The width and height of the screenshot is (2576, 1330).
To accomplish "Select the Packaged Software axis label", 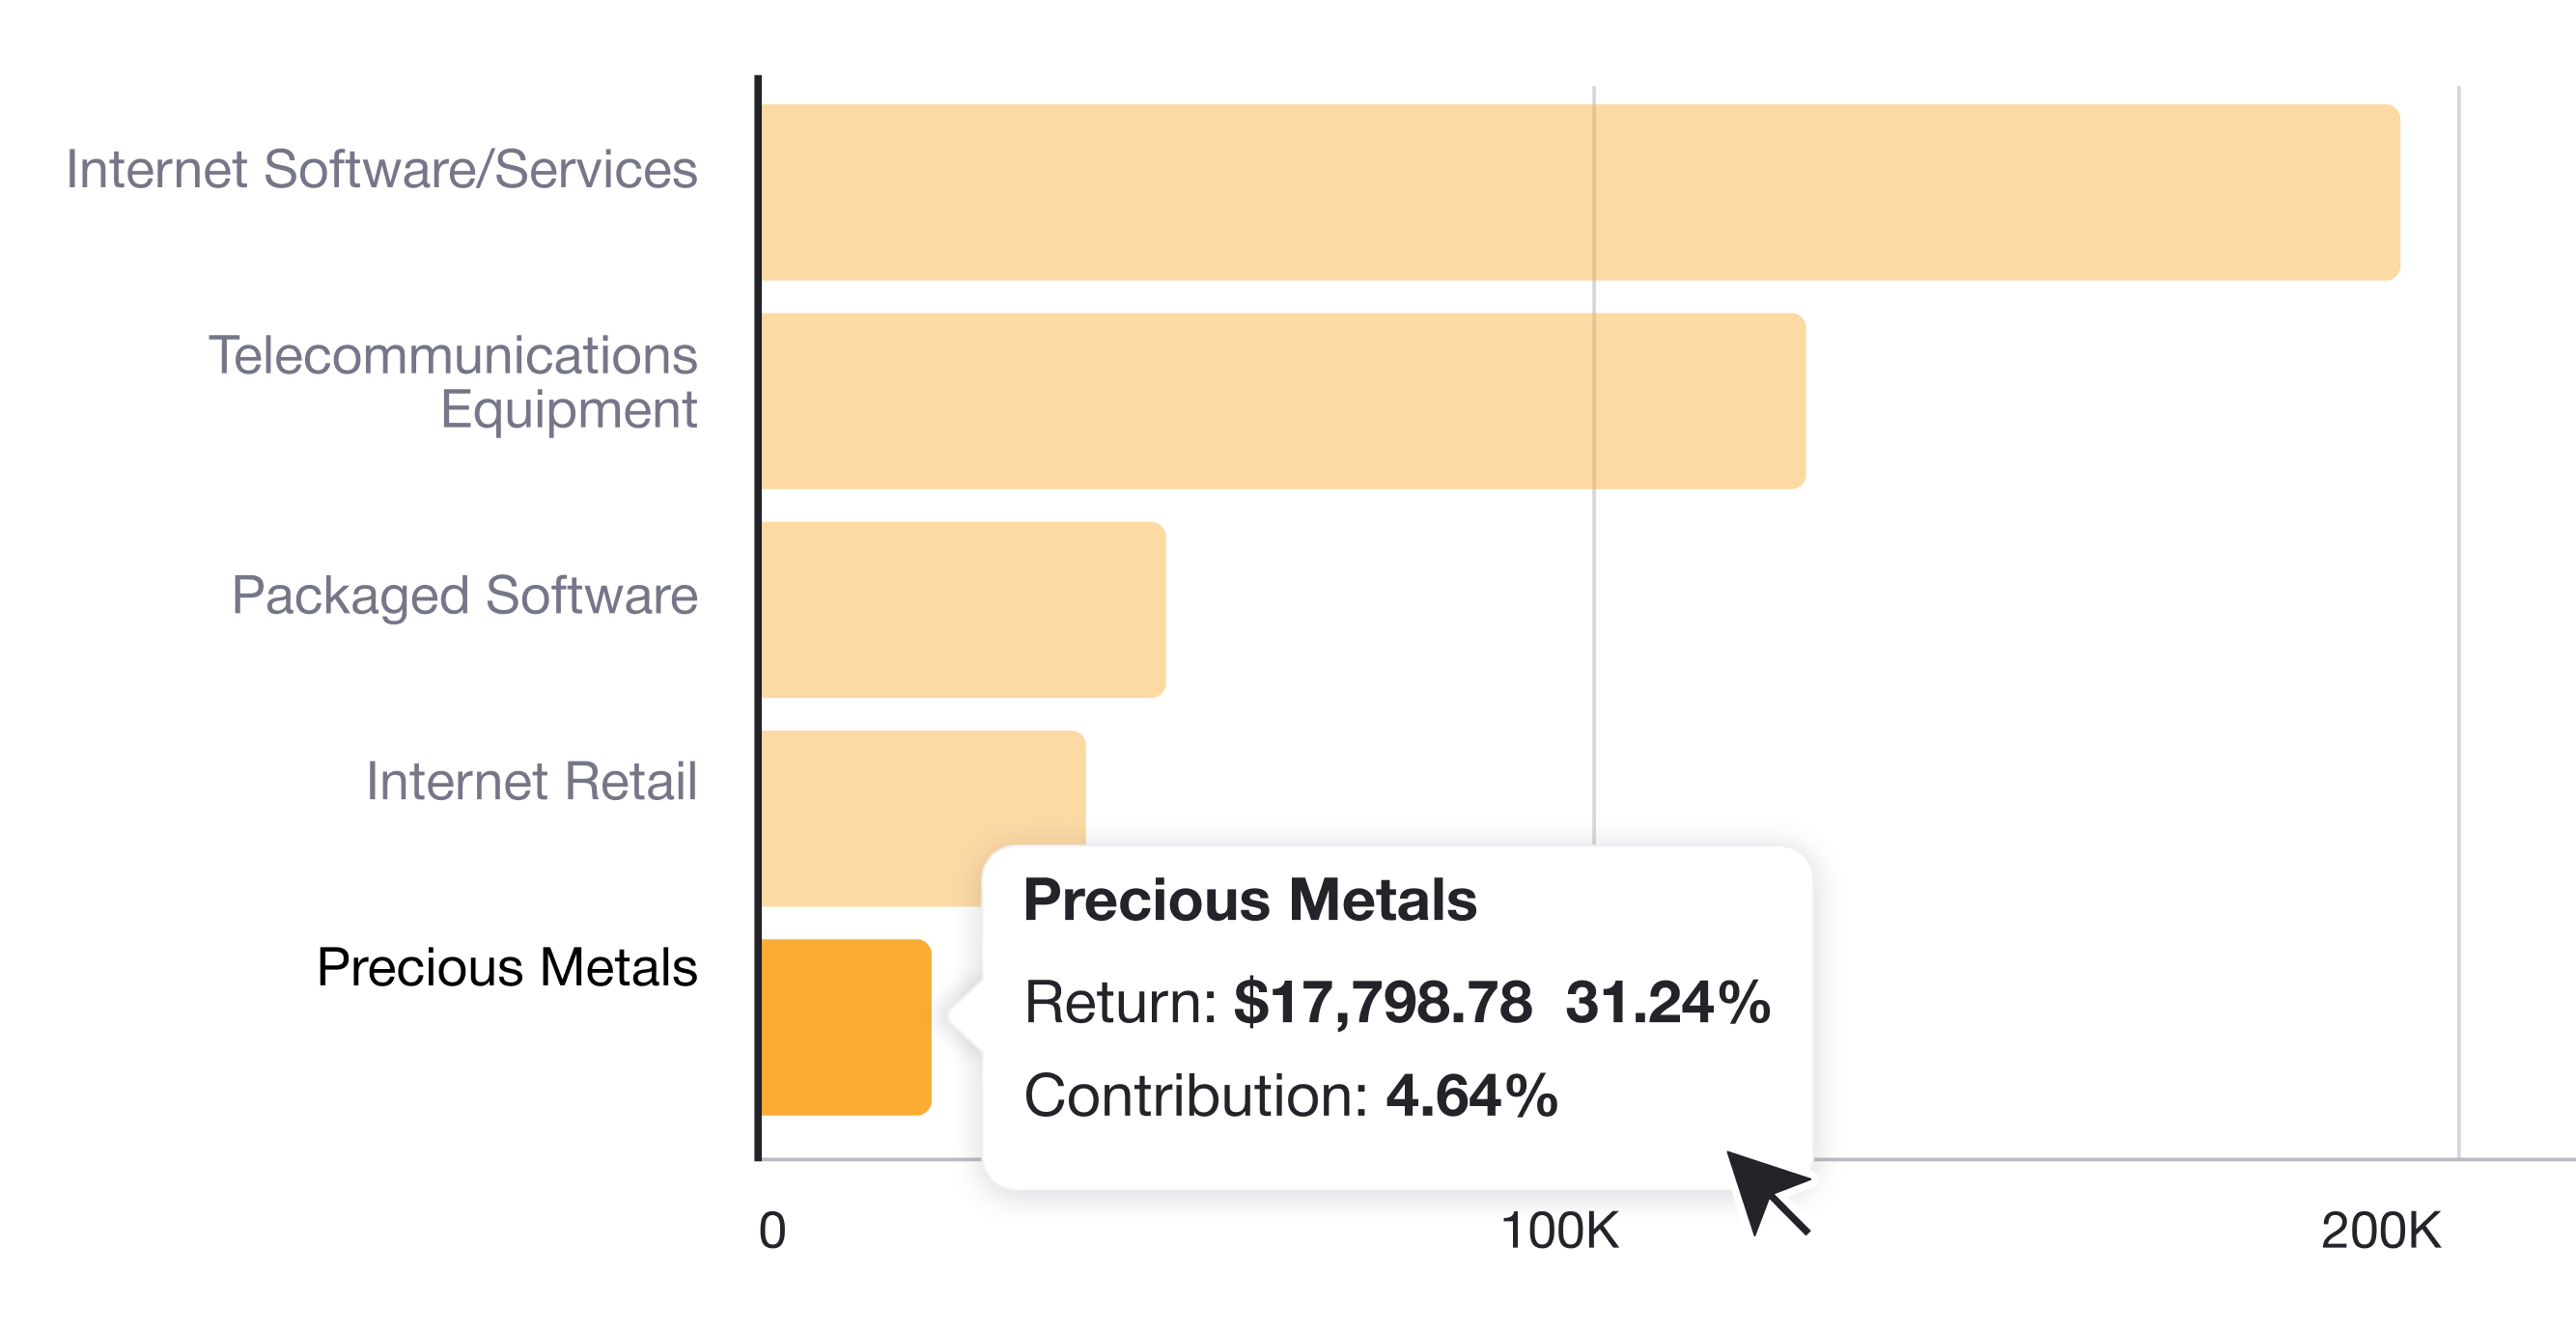I will point(464,595).
